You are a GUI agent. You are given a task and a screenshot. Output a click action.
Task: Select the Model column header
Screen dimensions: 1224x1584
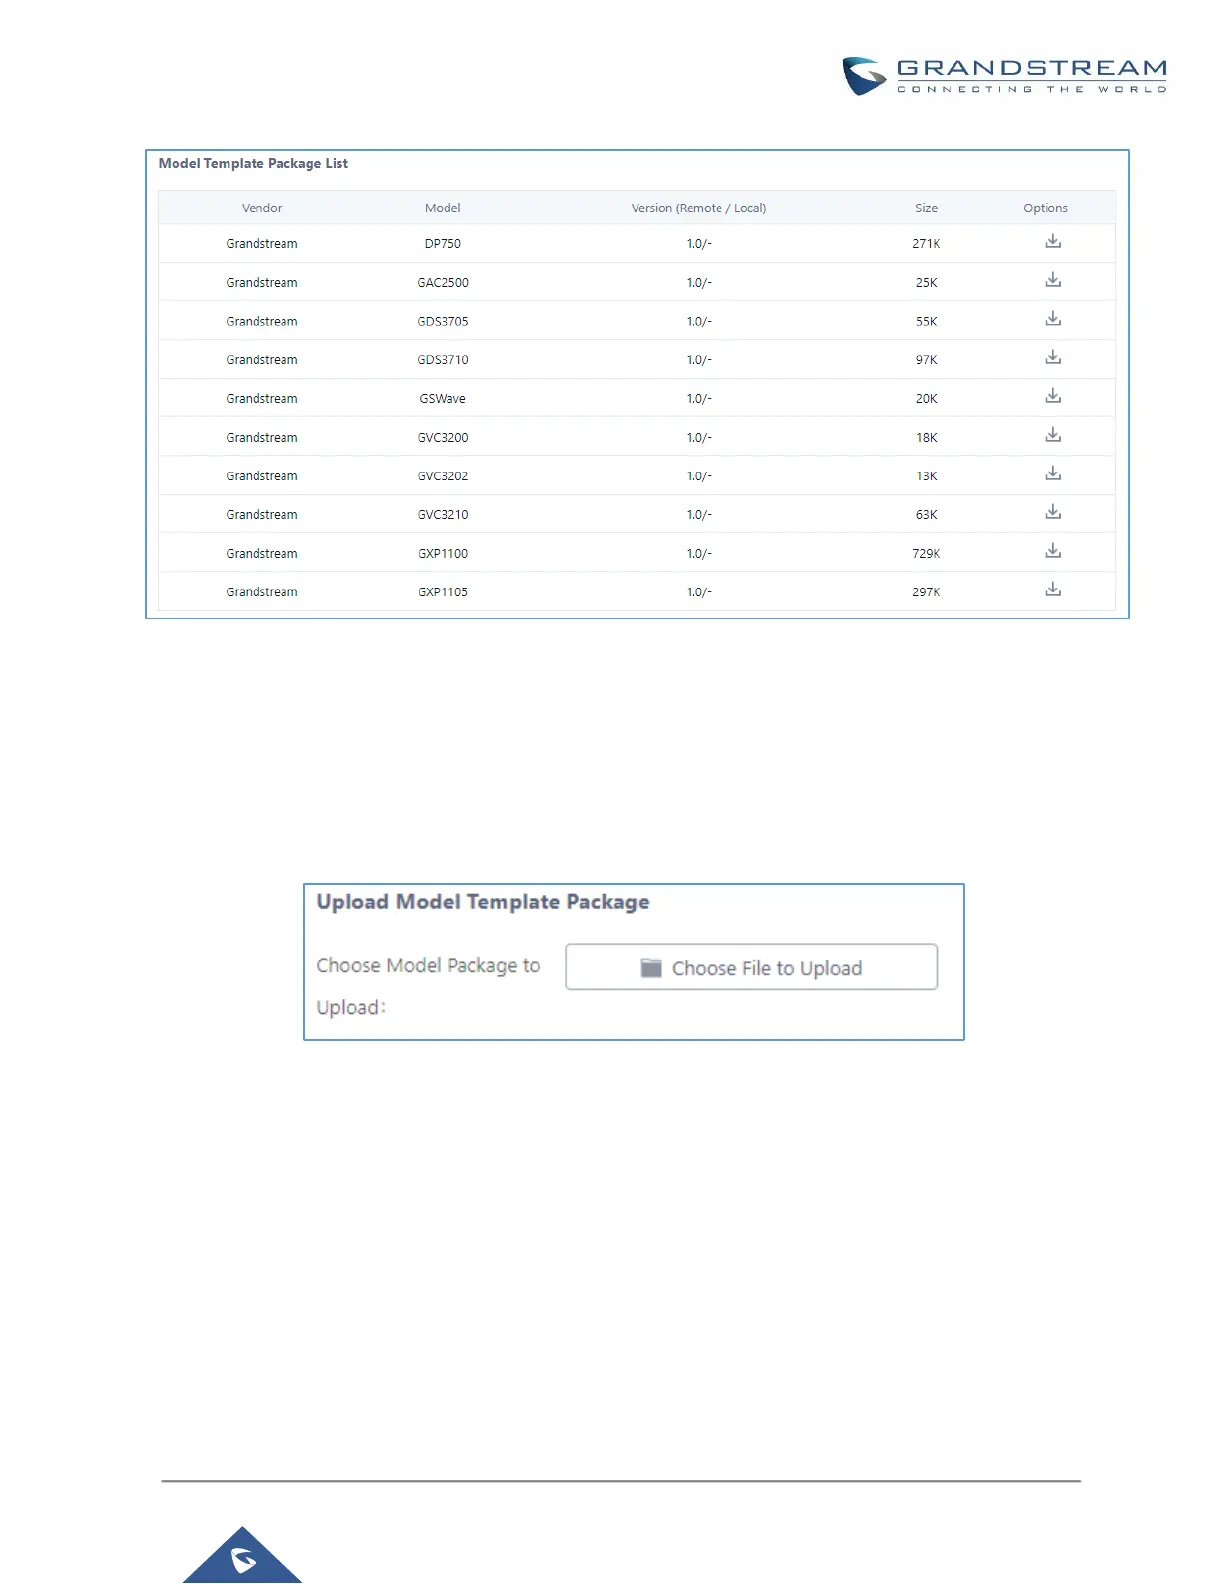[443, 208]
